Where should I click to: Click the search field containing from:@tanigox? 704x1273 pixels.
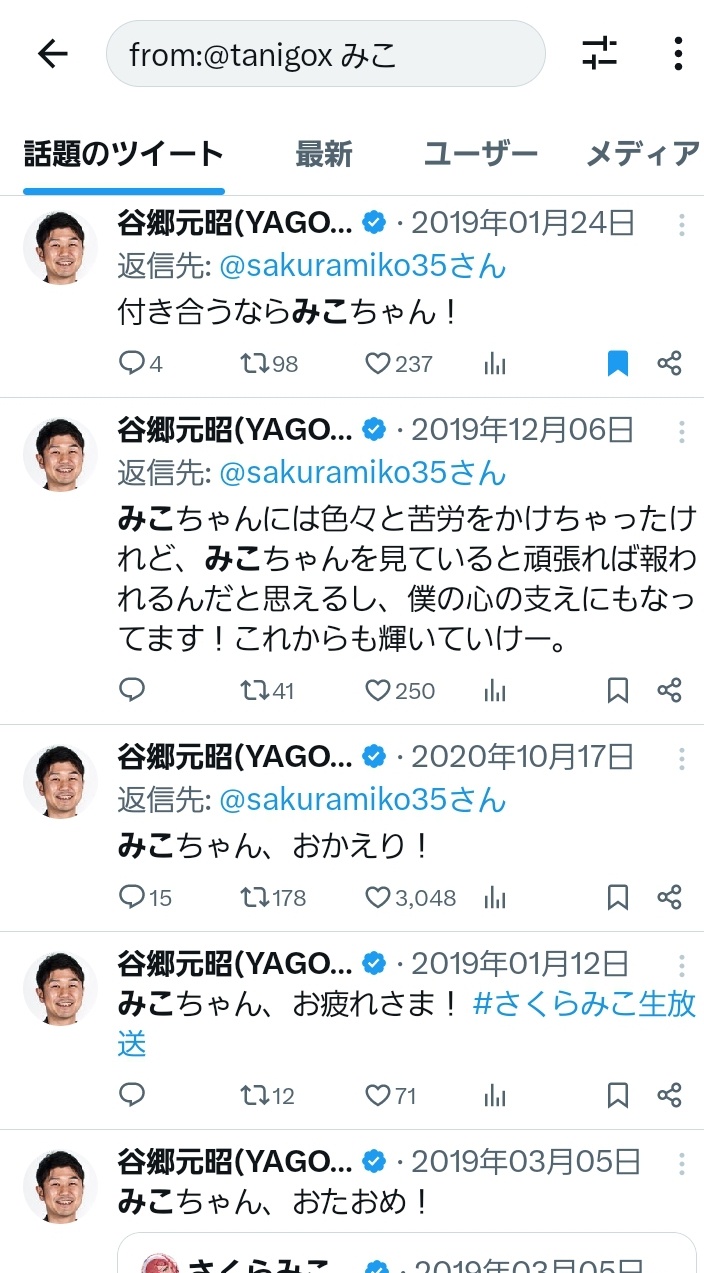[326, 54]
